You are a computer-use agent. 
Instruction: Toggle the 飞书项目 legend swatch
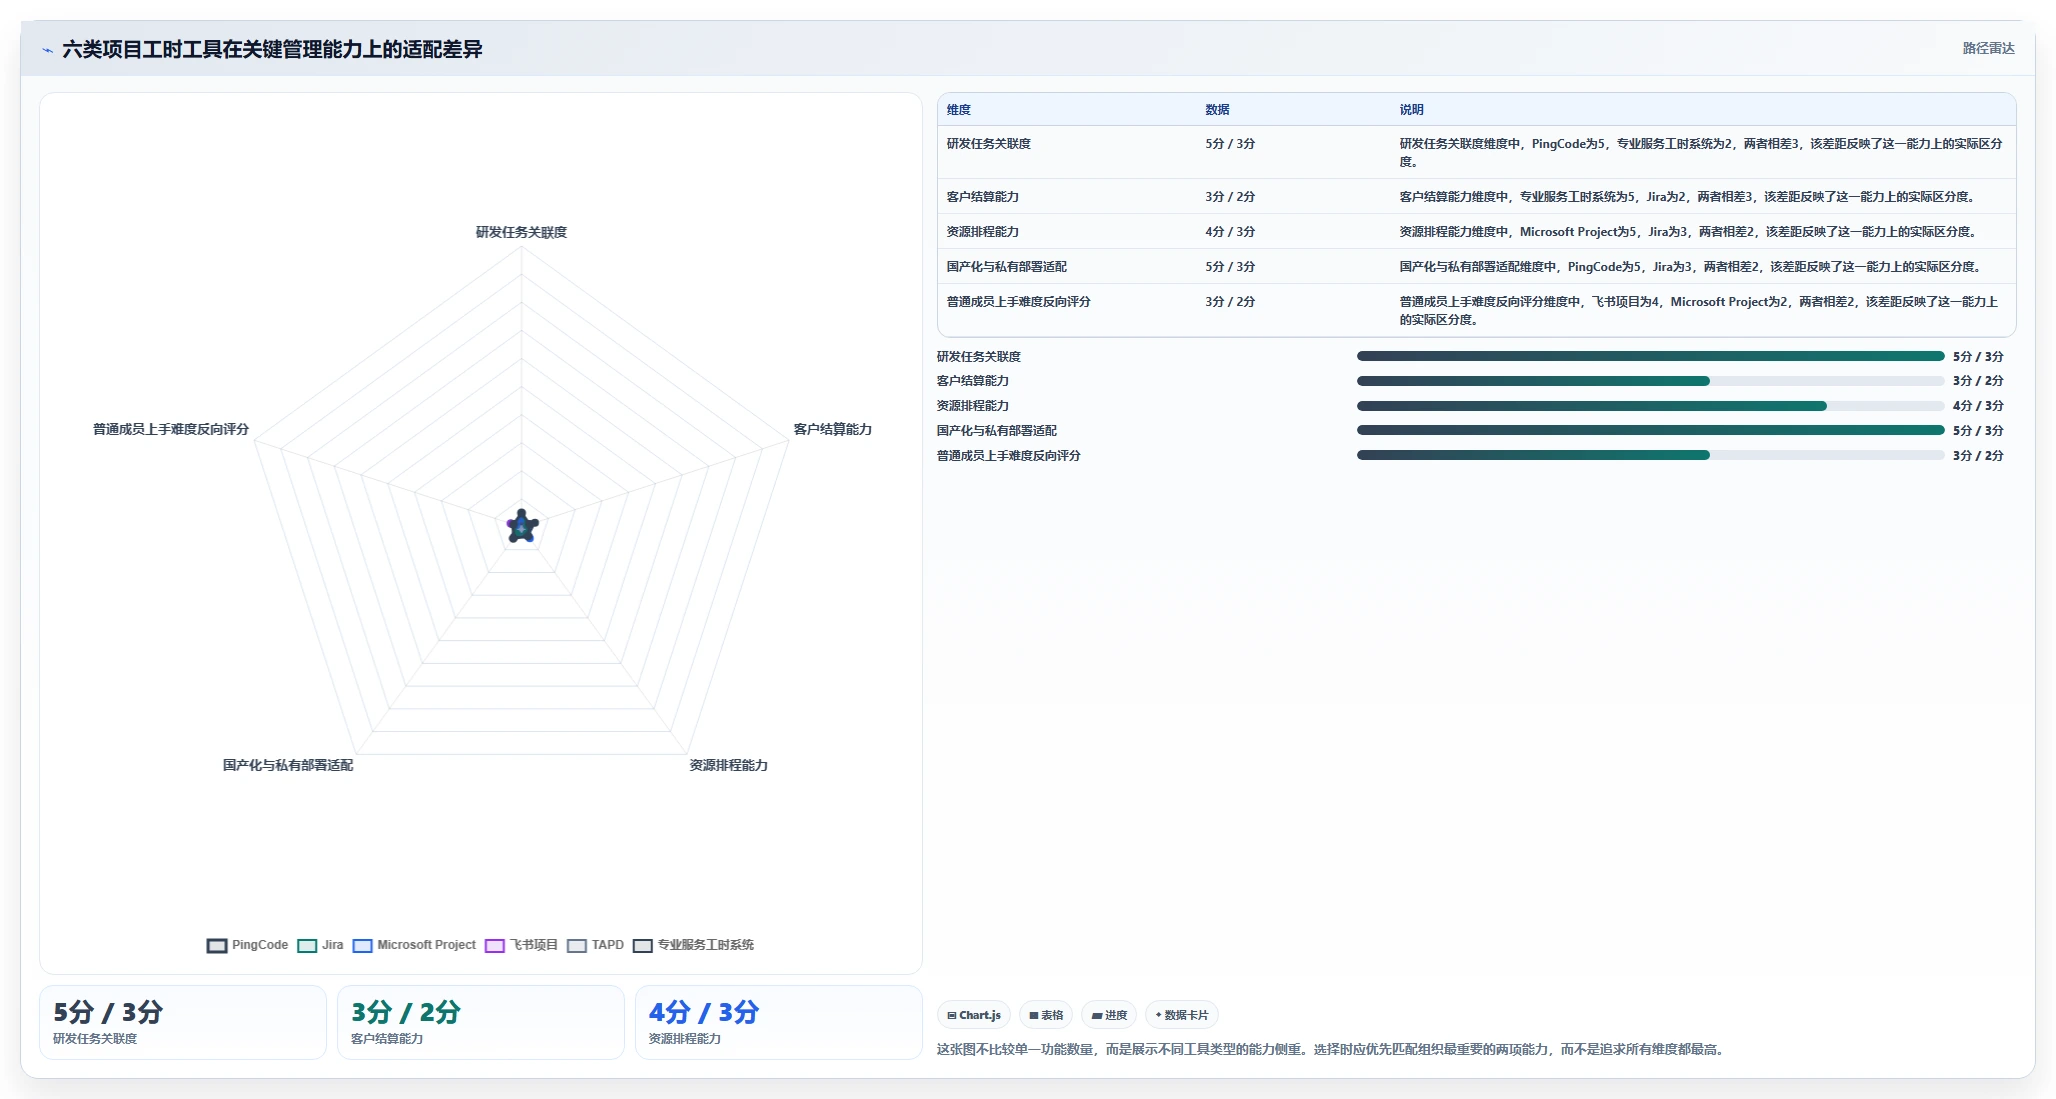pos(495,946)
